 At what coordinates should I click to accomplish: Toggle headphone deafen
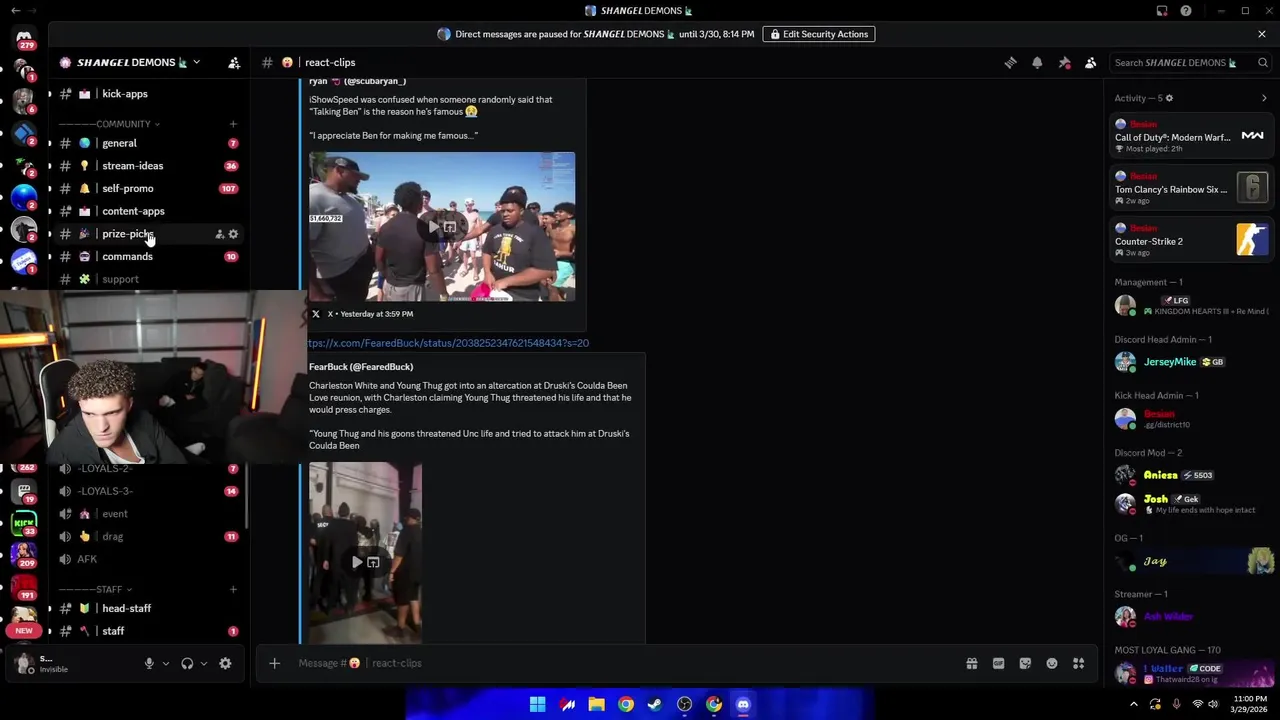(x=187, y=663)
